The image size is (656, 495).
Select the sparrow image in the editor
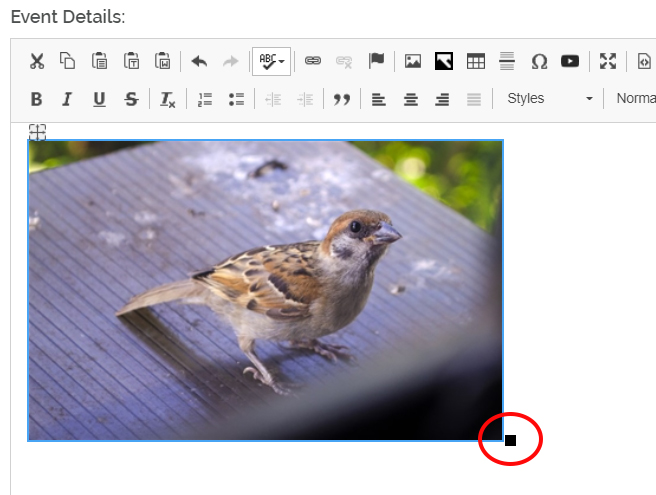click(x=265, y=290)
